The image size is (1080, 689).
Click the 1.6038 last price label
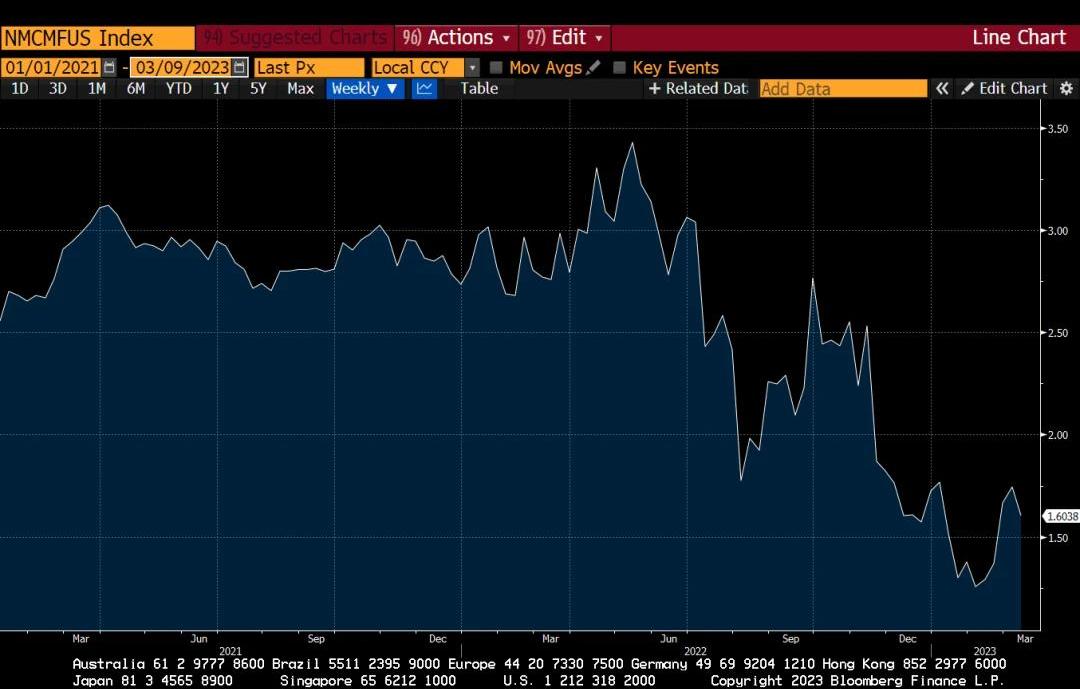coord(1061,517)
